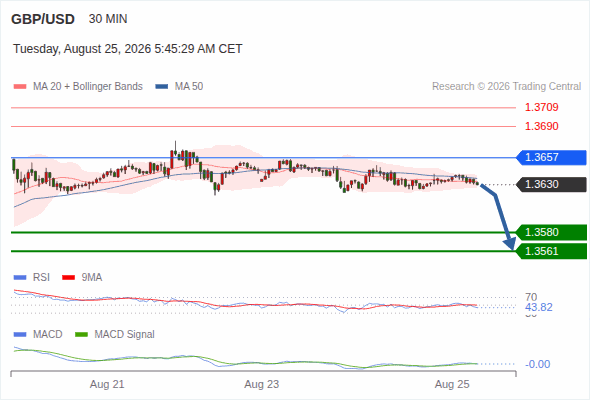Click the Tuesday, August 25, 2026 timestamp
The image size is (590, 400).
click(128, 49)
